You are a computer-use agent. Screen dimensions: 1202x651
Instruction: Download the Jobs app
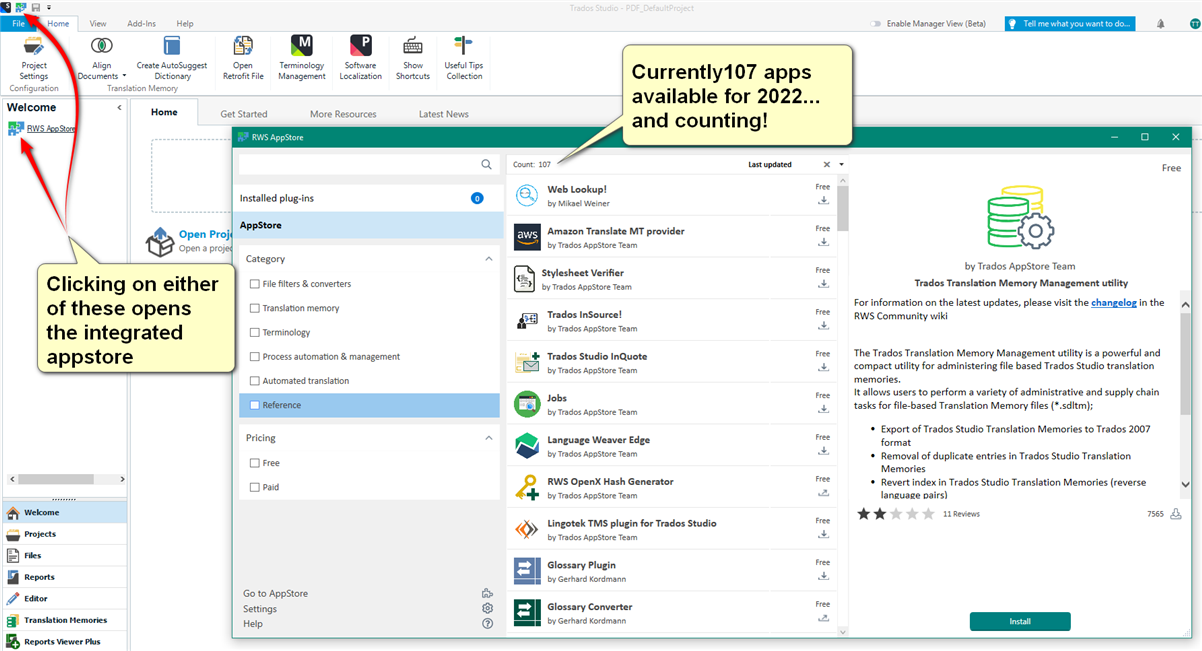click(823, 408)
